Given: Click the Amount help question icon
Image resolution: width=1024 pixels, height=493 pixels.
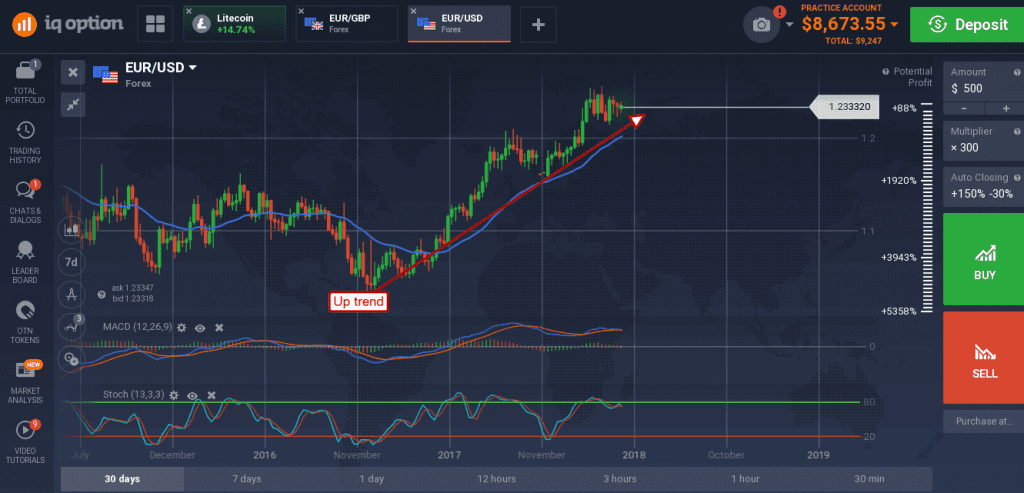Looking at the screenshot, I should (x=1017, y=72).
